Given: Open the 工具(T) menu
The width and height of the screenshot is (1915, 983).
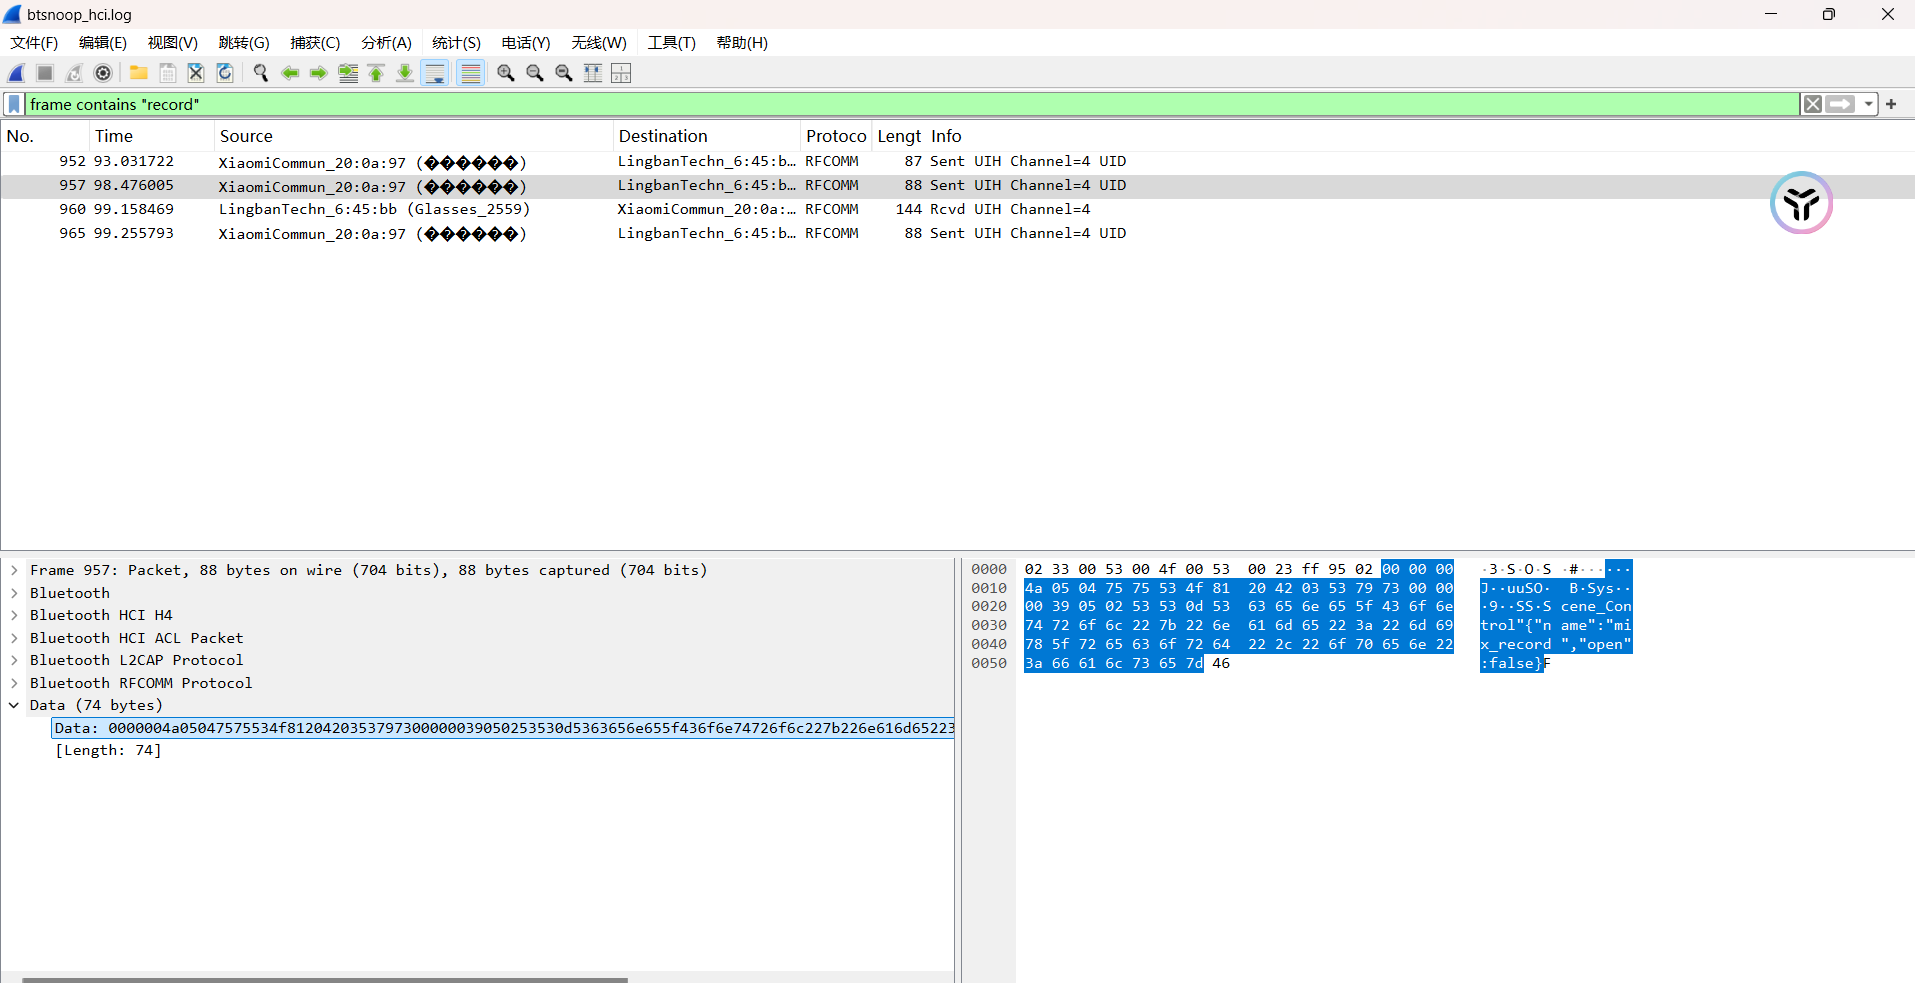Looking at the screenshot, I should point(671,43).
